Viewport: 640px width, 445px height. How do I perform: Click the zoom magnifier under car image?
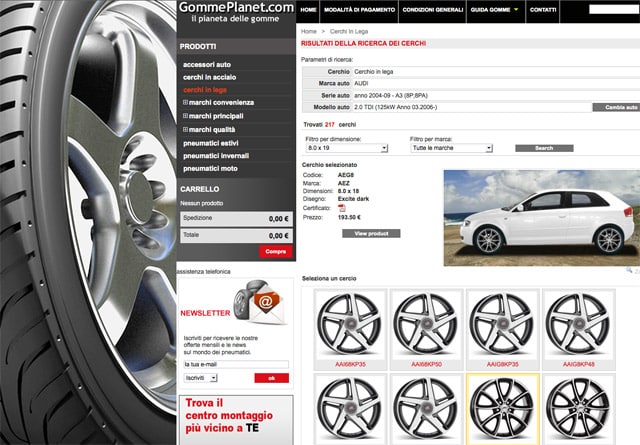tap(629, 270)
